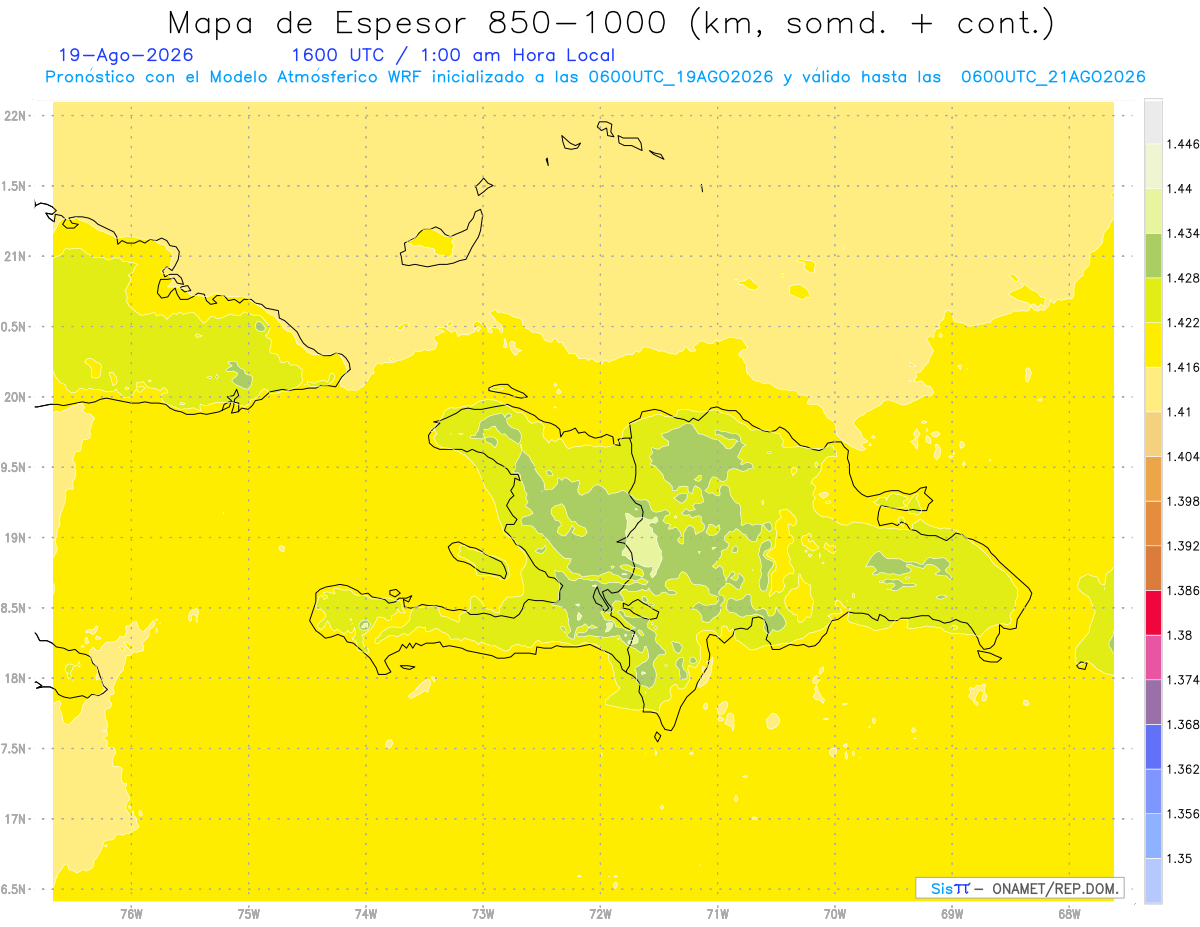This screenshot has height=927, width=1200.
Task: Click purple legend swatch between 1.374 and 1.368
Action: point(1153,702)
